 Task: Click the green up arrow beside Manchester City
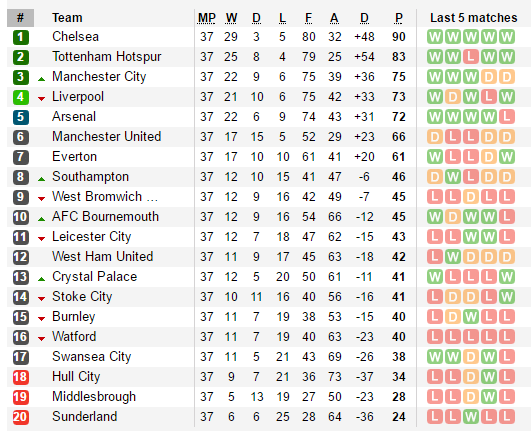[41, 79]
